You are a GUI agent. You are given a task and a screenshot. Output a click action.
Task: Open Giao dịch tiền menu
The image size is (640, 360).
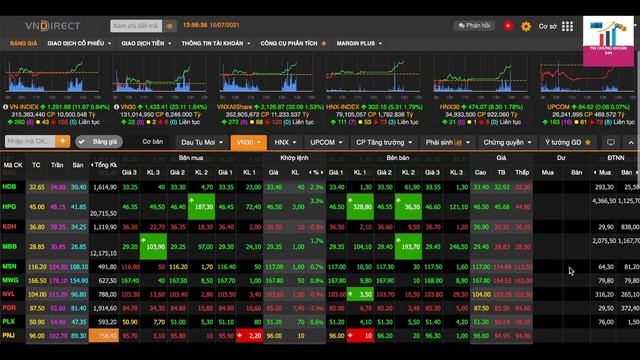coord(146,43)
